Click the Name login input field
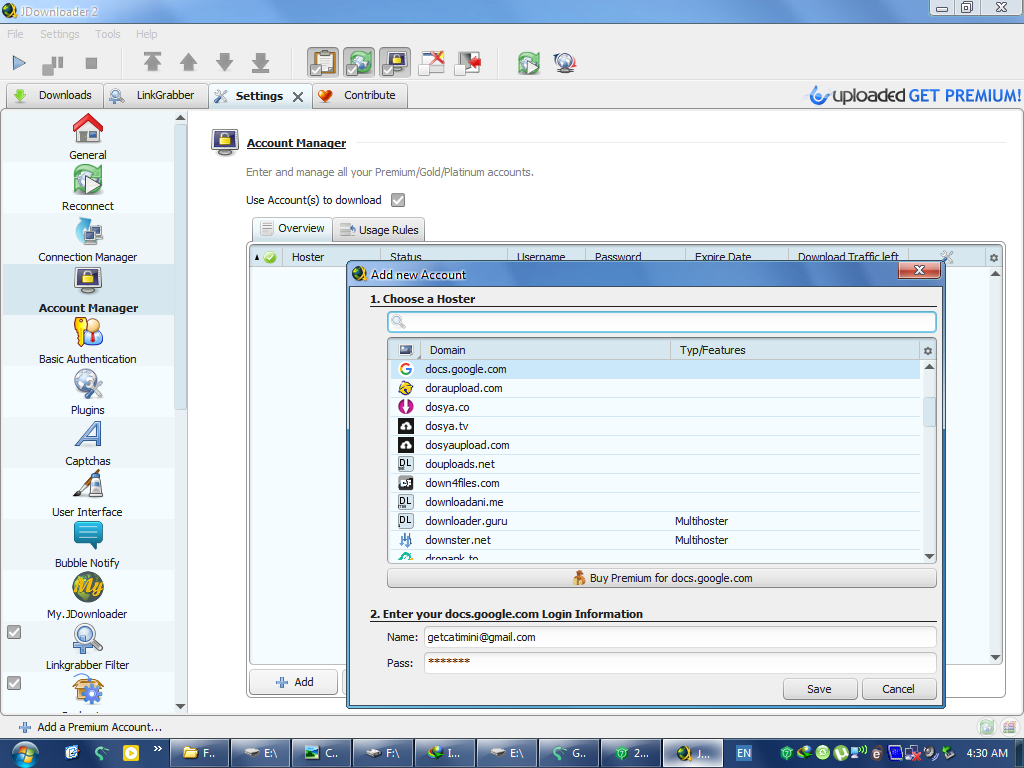 pyautogui.click(x=680, y=637)
